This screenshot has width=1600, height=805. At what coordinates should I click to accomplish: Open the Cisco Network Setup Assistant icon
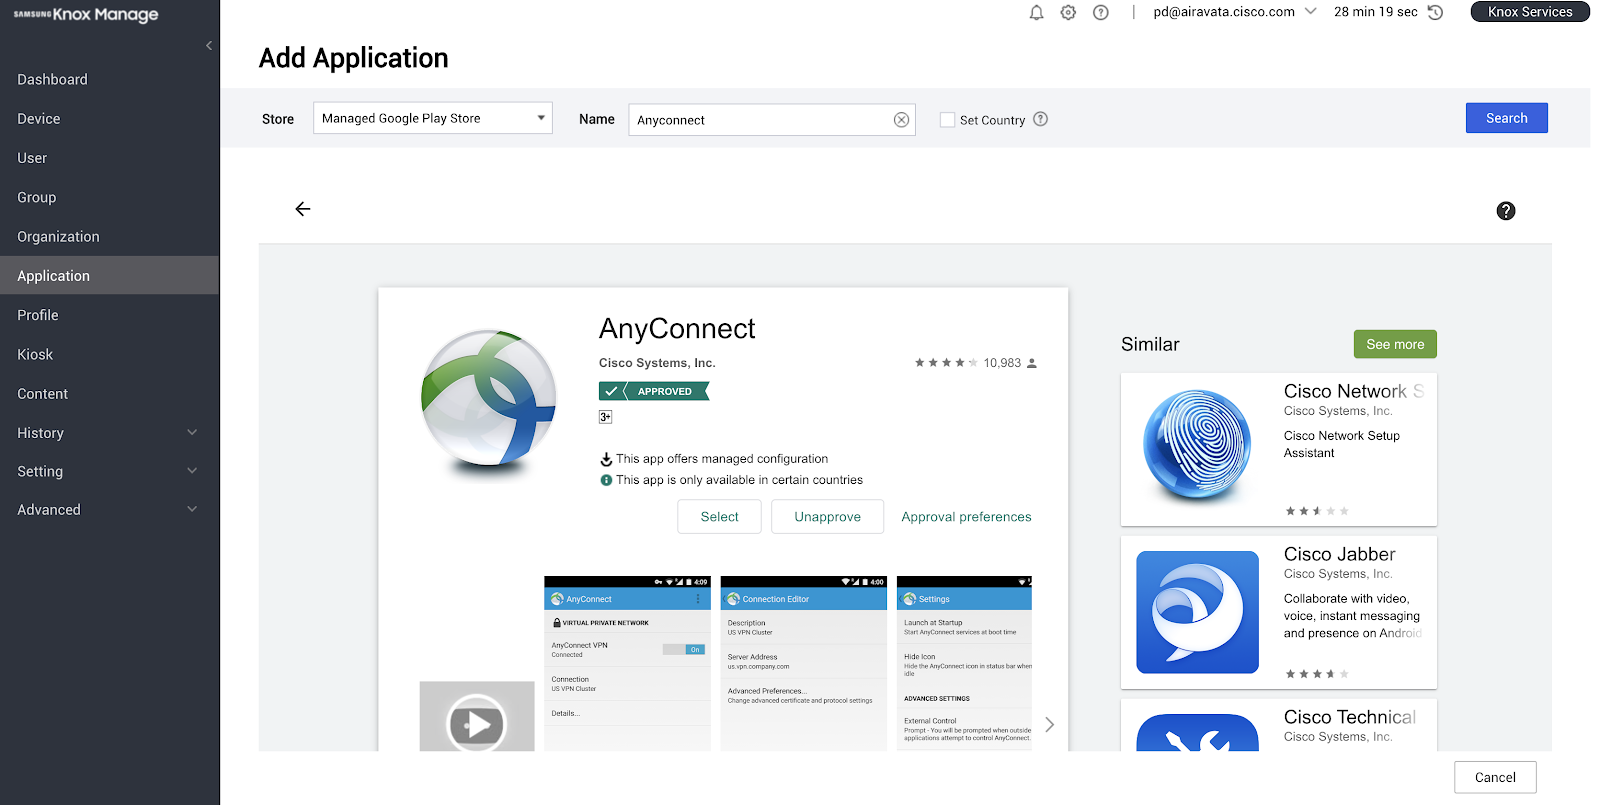pyautogui.click(x=1197, y=446)
